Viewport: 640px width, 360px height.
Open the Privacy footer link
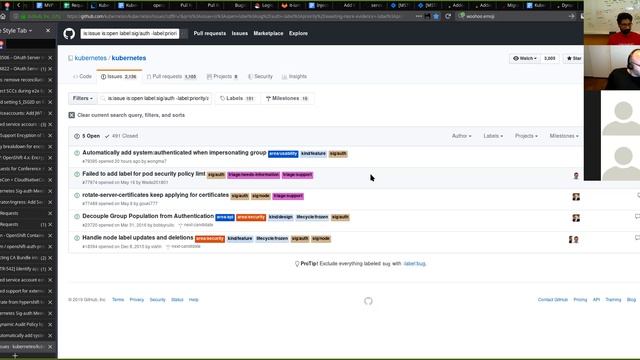tap(137, 300)
